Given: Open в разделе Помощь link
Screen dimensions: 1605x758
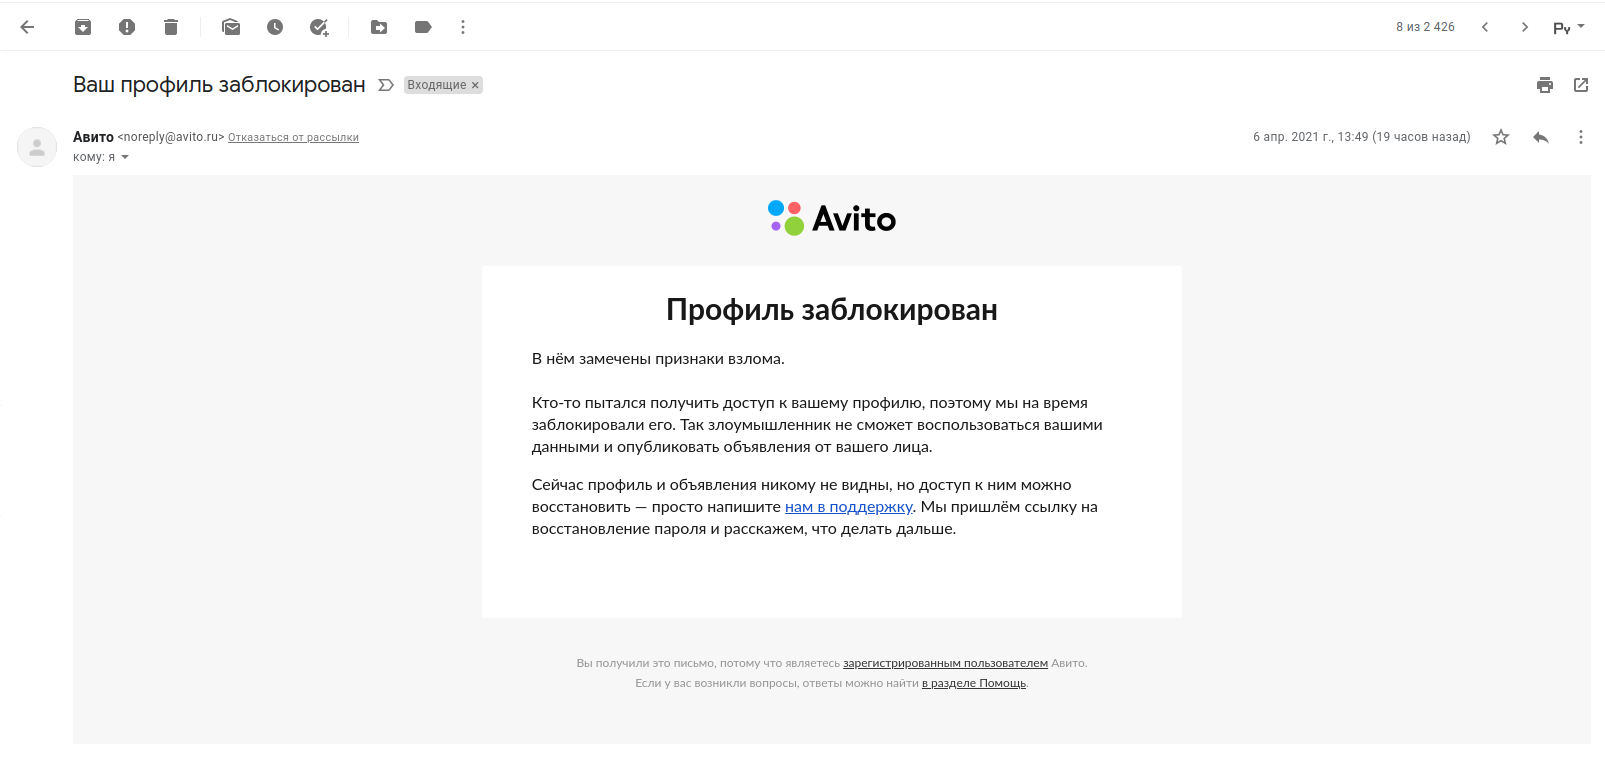Looking at the screenshot, I should [974, 683].
